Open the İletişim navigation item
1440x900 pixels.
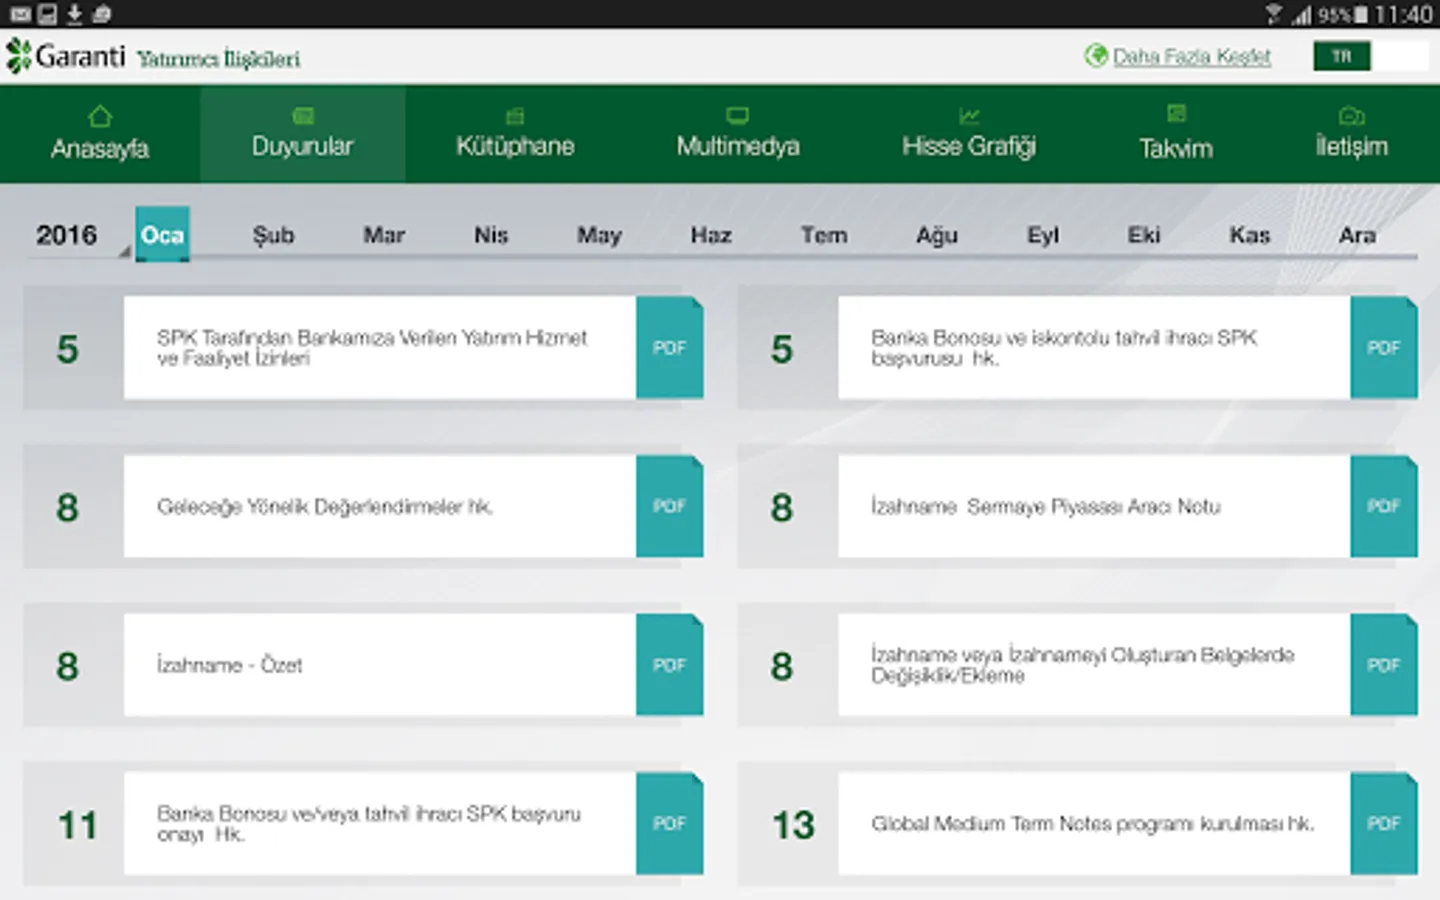tap(1352, 134)
